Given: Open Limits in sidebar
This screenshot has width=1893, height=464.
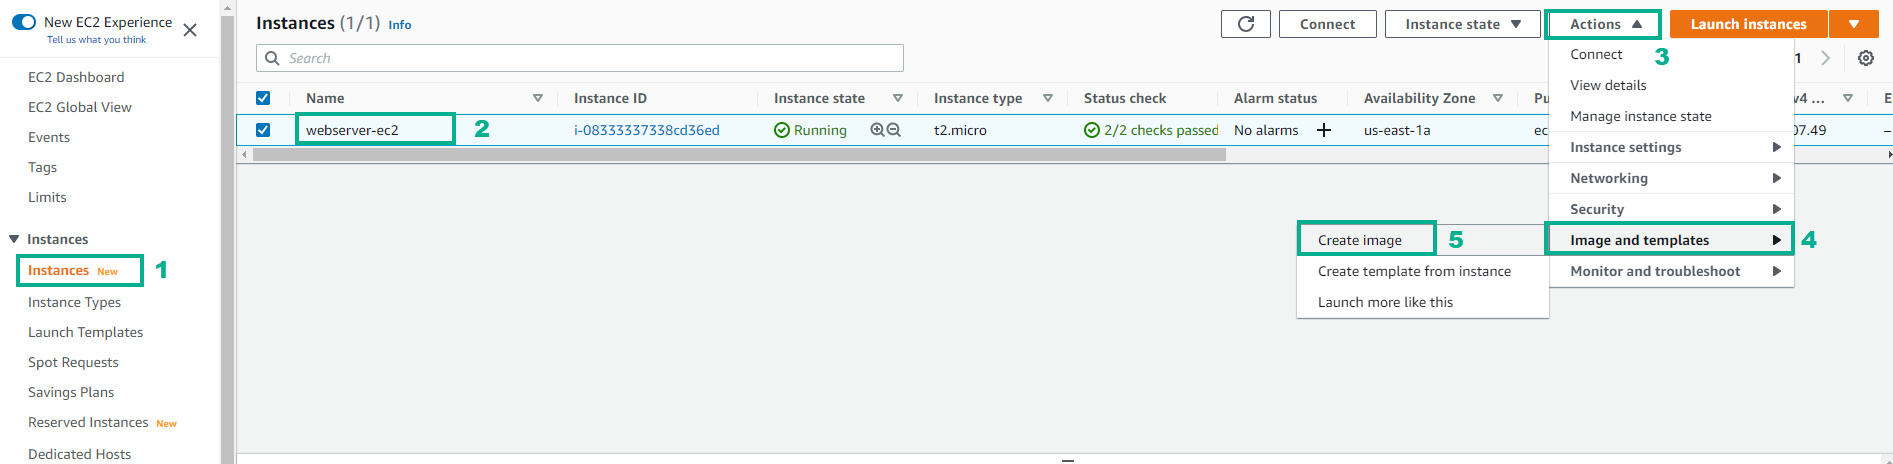Looking at the screenshot, I should pyautogui.click(x=47, y=197).
